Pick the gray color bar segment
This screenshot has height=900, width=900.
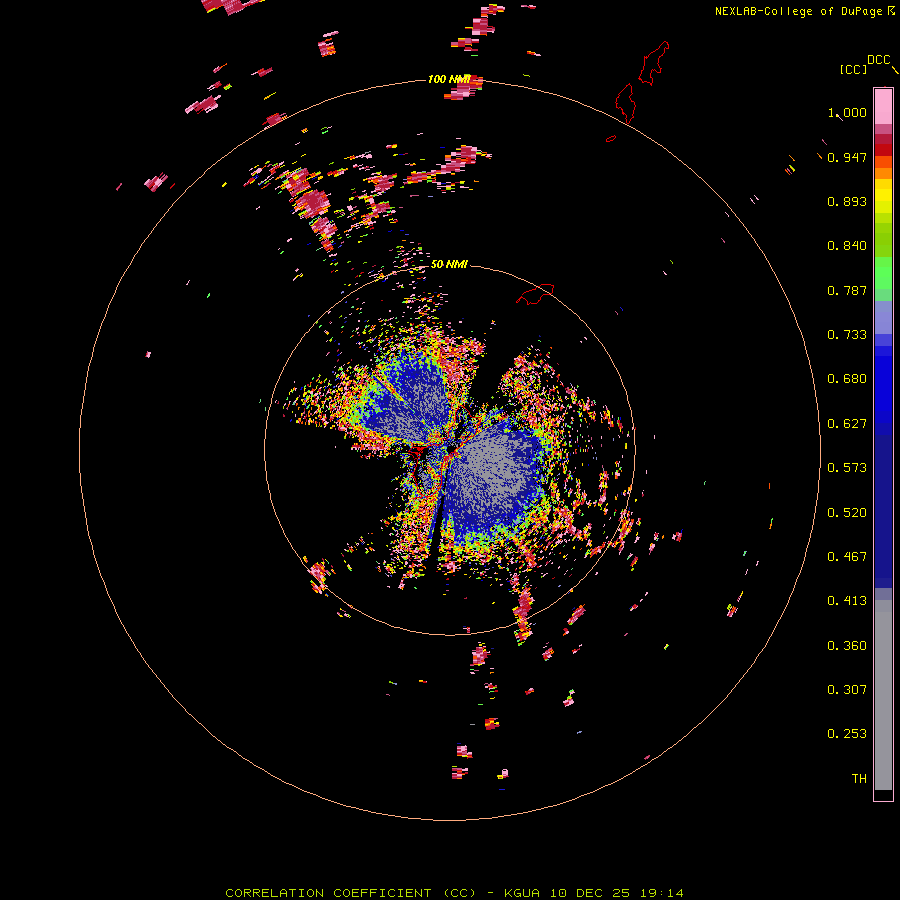click(x=883, y=695)
